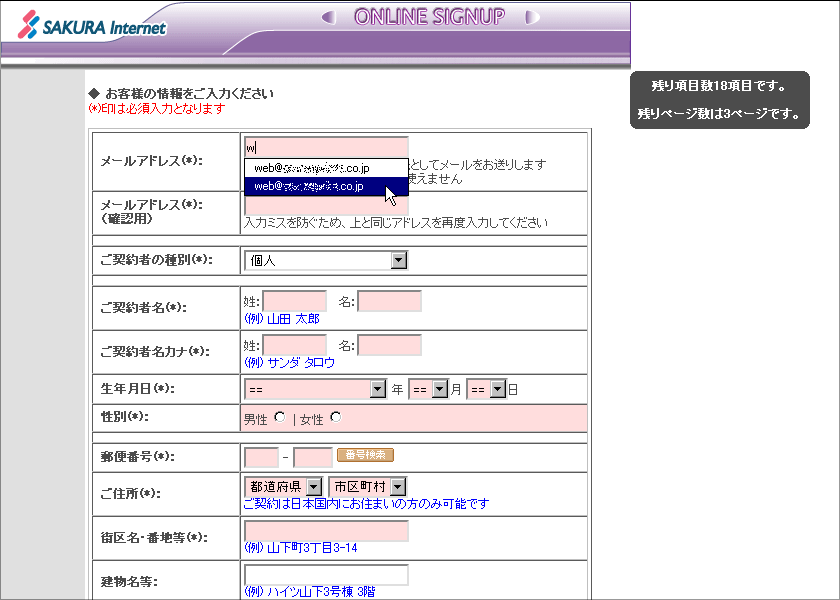The image size is (840, 600).
Task: Focus the メールアドレス email input field
Action: [x=326, y=147]
